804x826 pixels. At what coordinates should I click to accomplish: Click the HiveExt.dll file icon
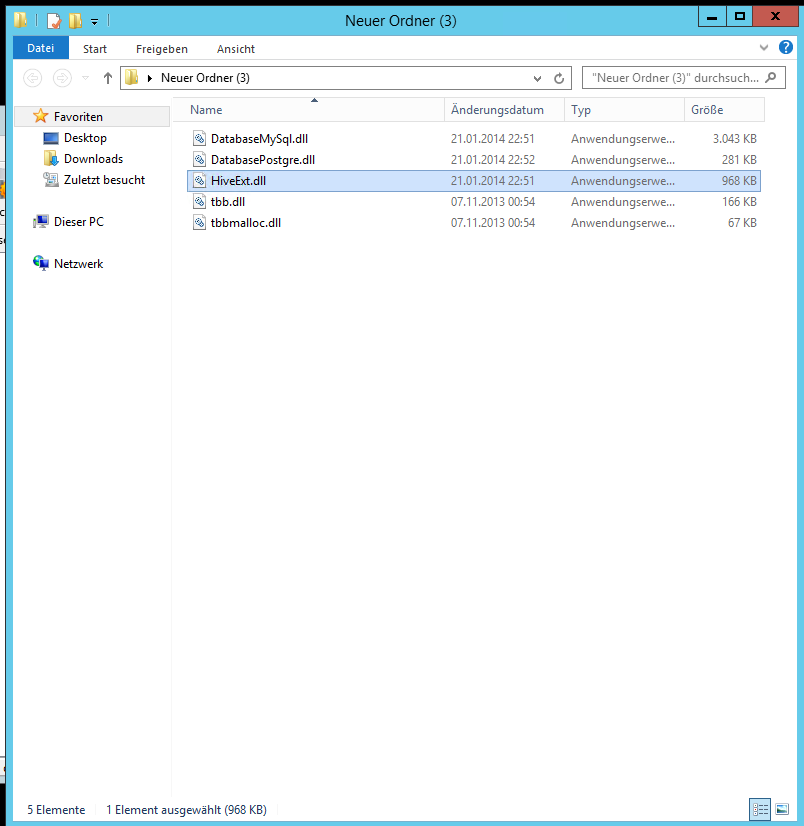199,181
